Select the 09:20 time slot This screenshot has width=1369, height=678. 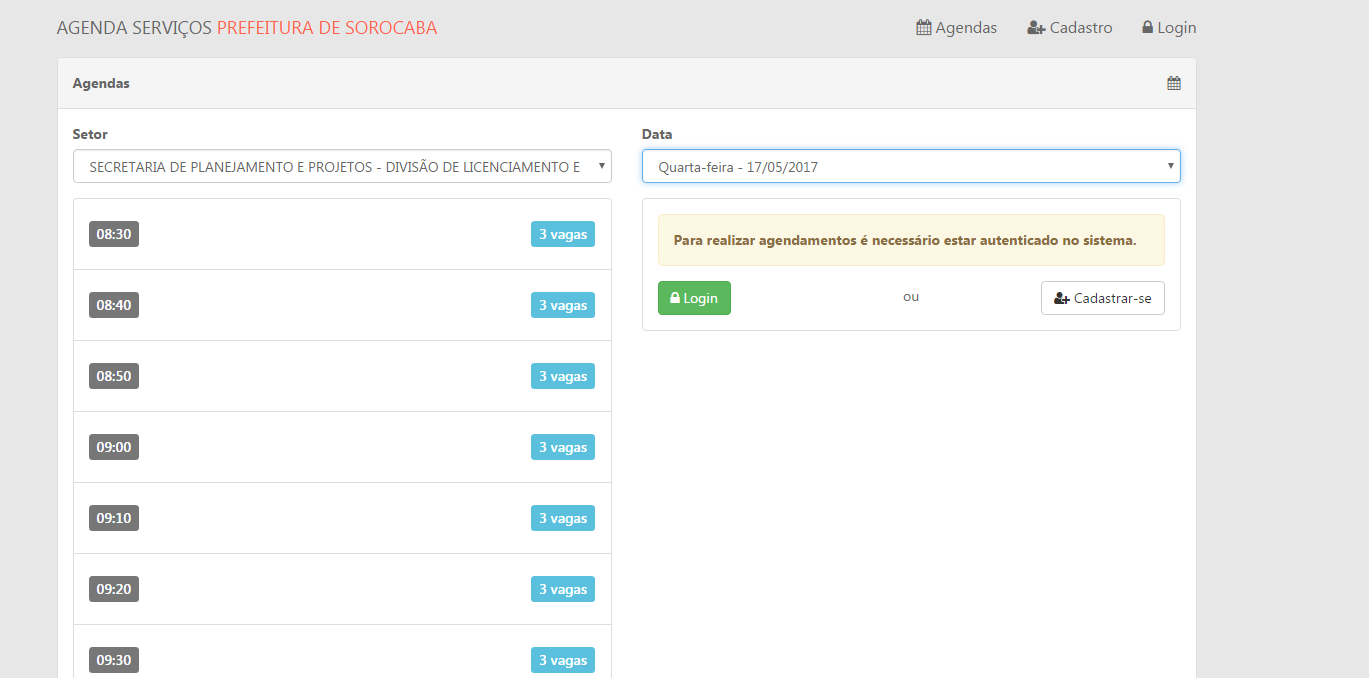click(x=114, y=589)
